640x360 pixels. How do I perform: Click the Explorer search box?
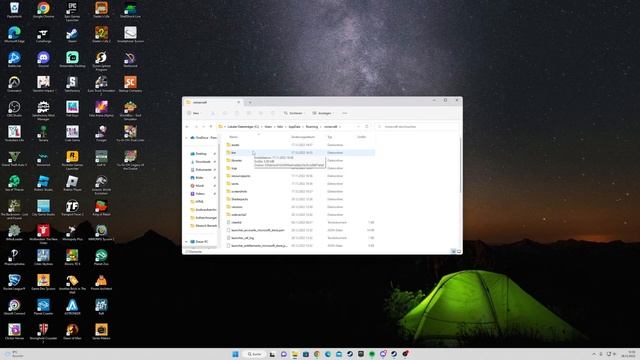point(417,127)
